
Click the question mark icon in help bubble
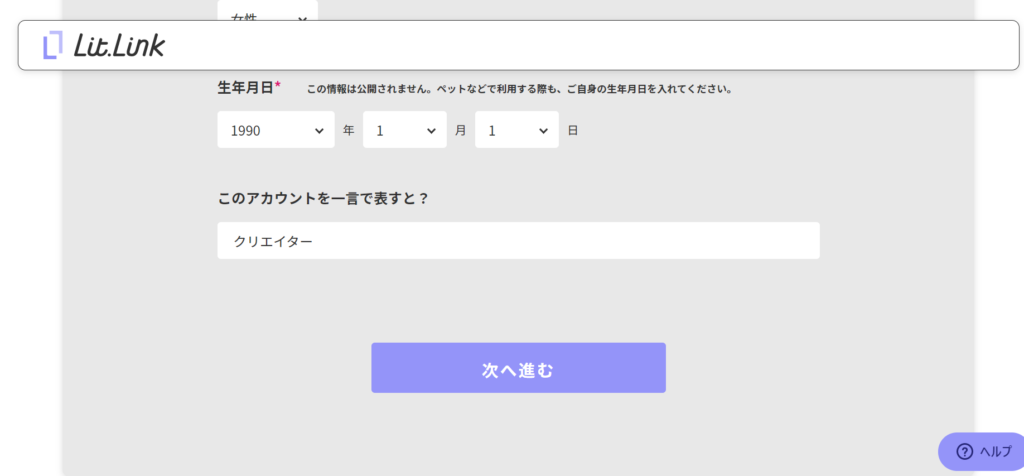click(x=964, y=451)
